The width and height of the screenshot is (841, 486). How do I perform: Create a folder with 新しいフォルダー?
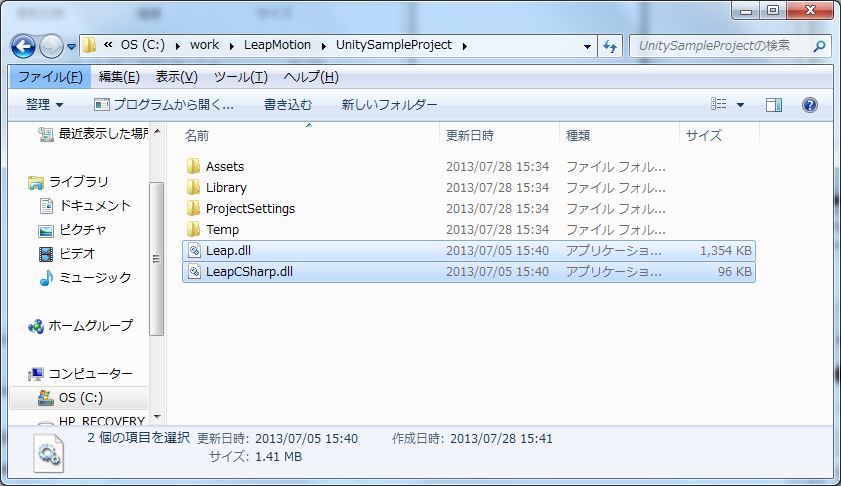389,105
